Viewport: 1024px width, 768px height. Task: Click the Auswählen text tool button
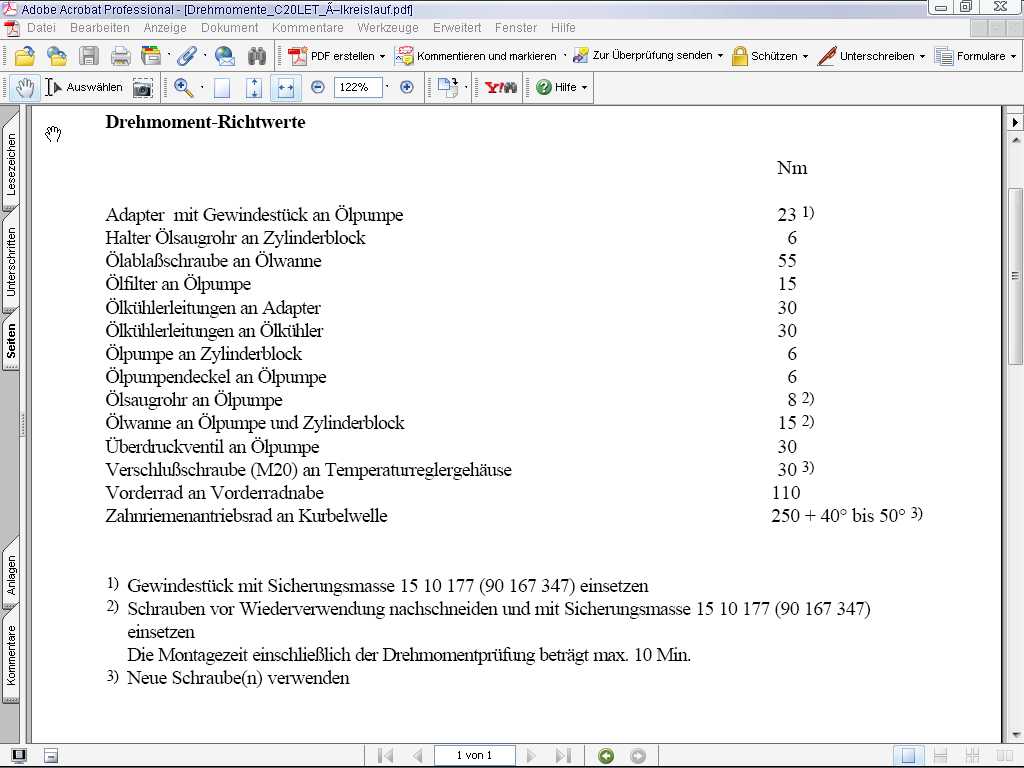click(84, 88)
